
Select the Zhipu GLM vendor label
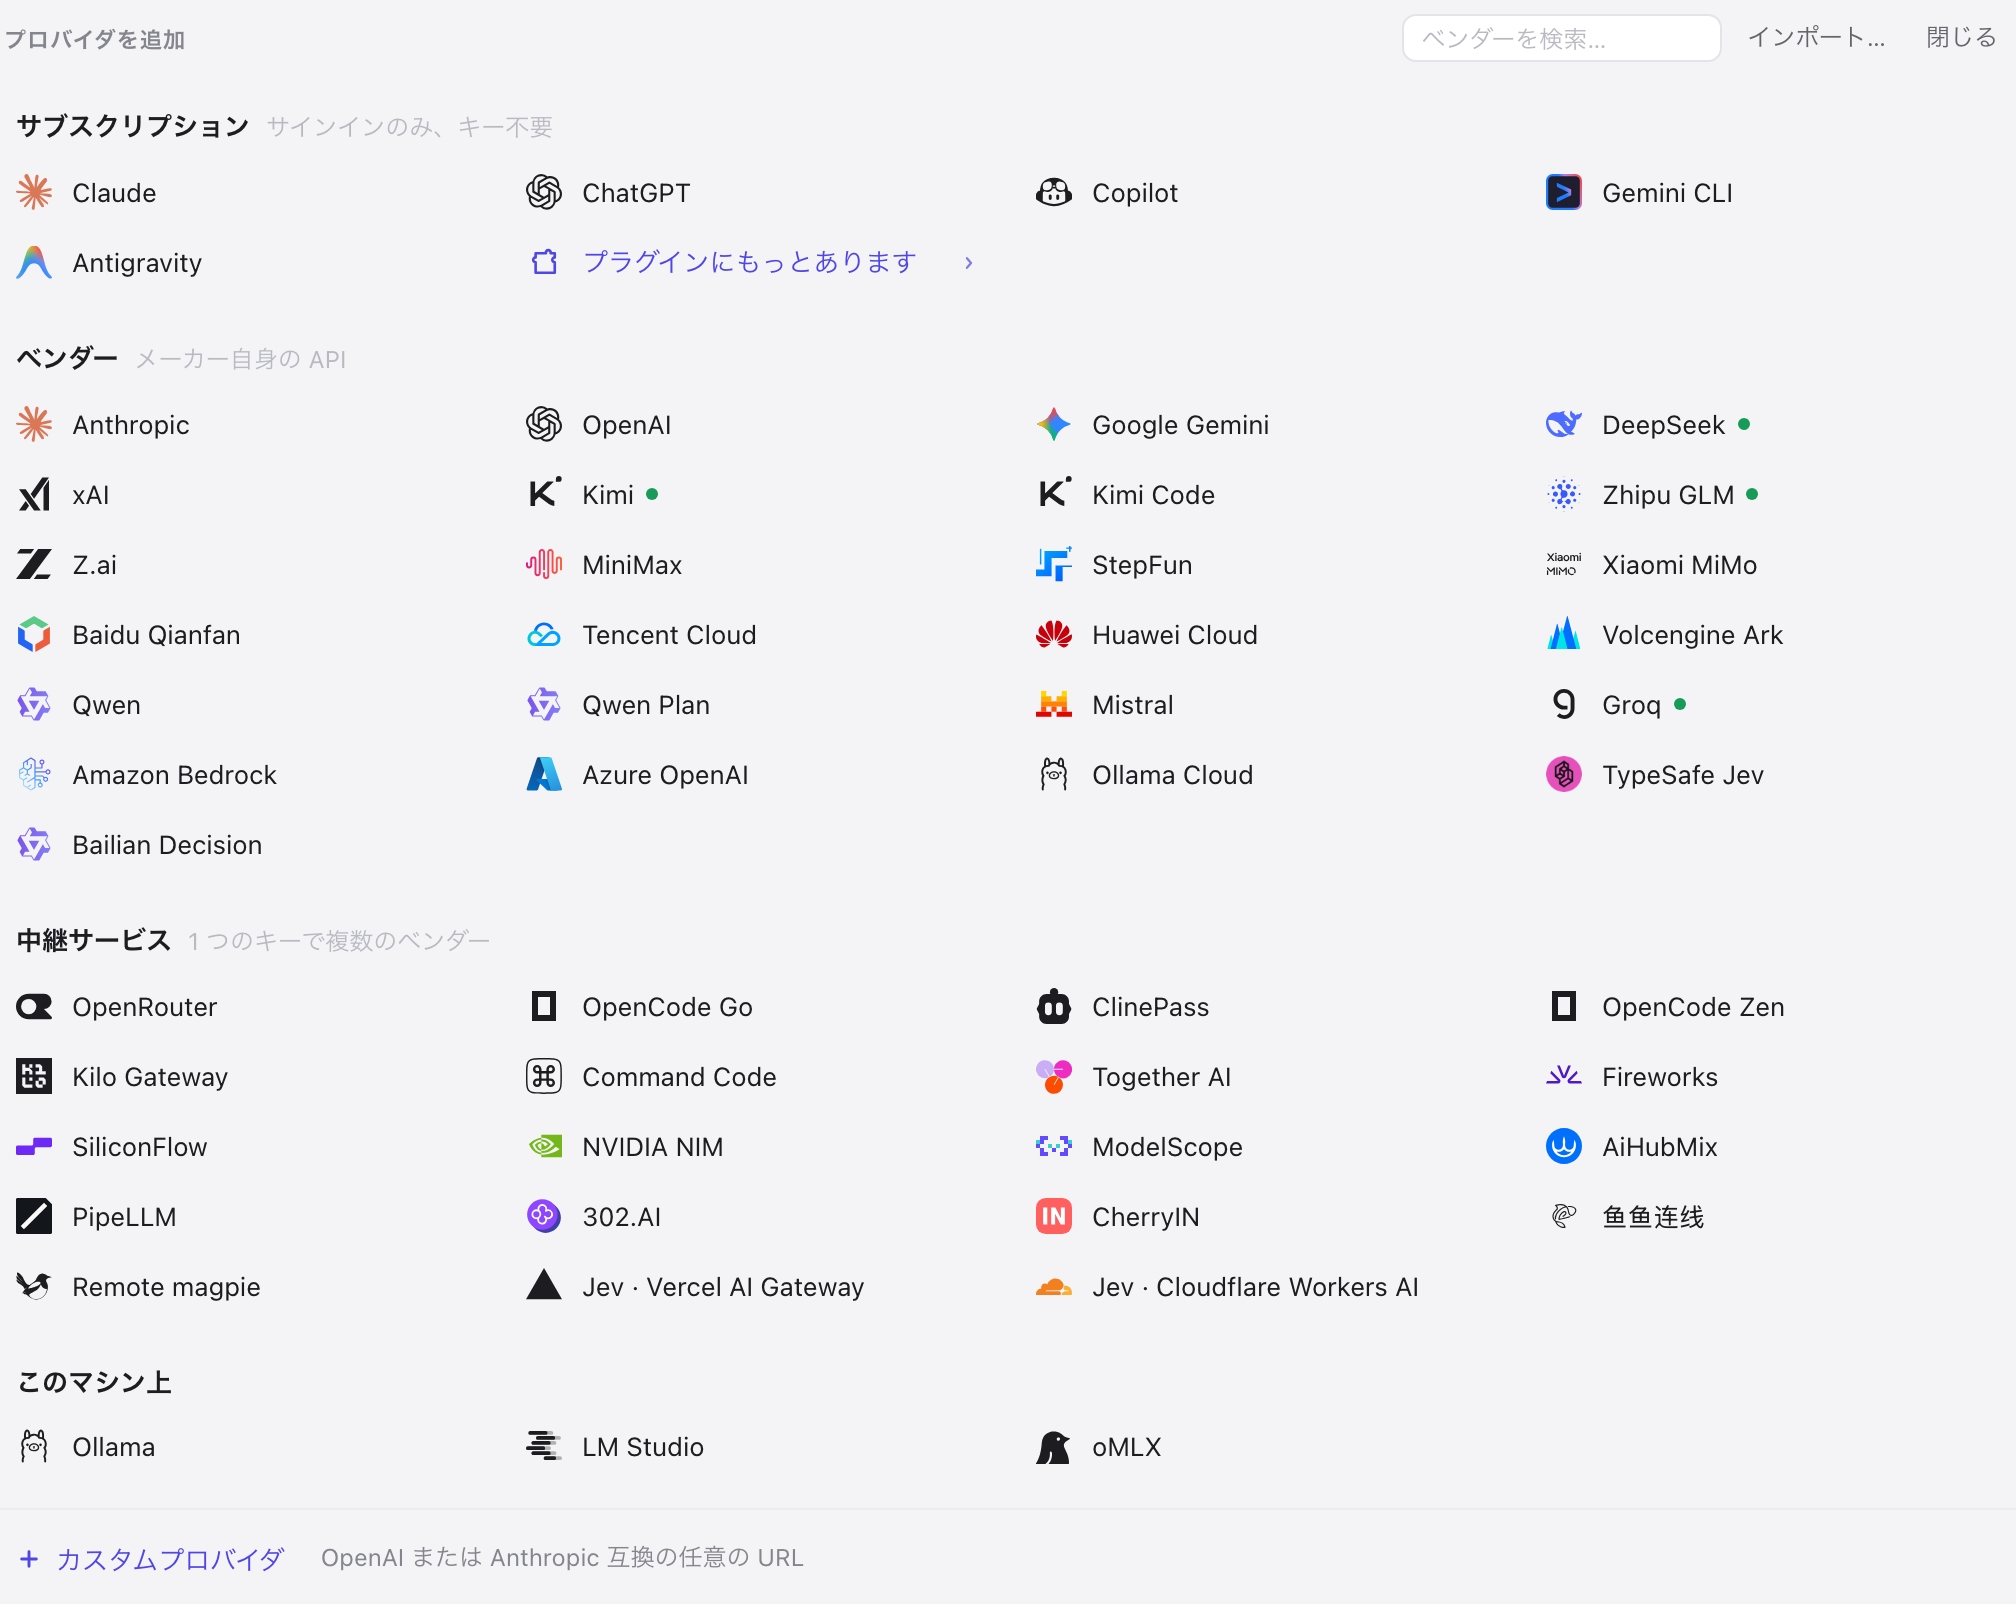[x=1668, y=495]
